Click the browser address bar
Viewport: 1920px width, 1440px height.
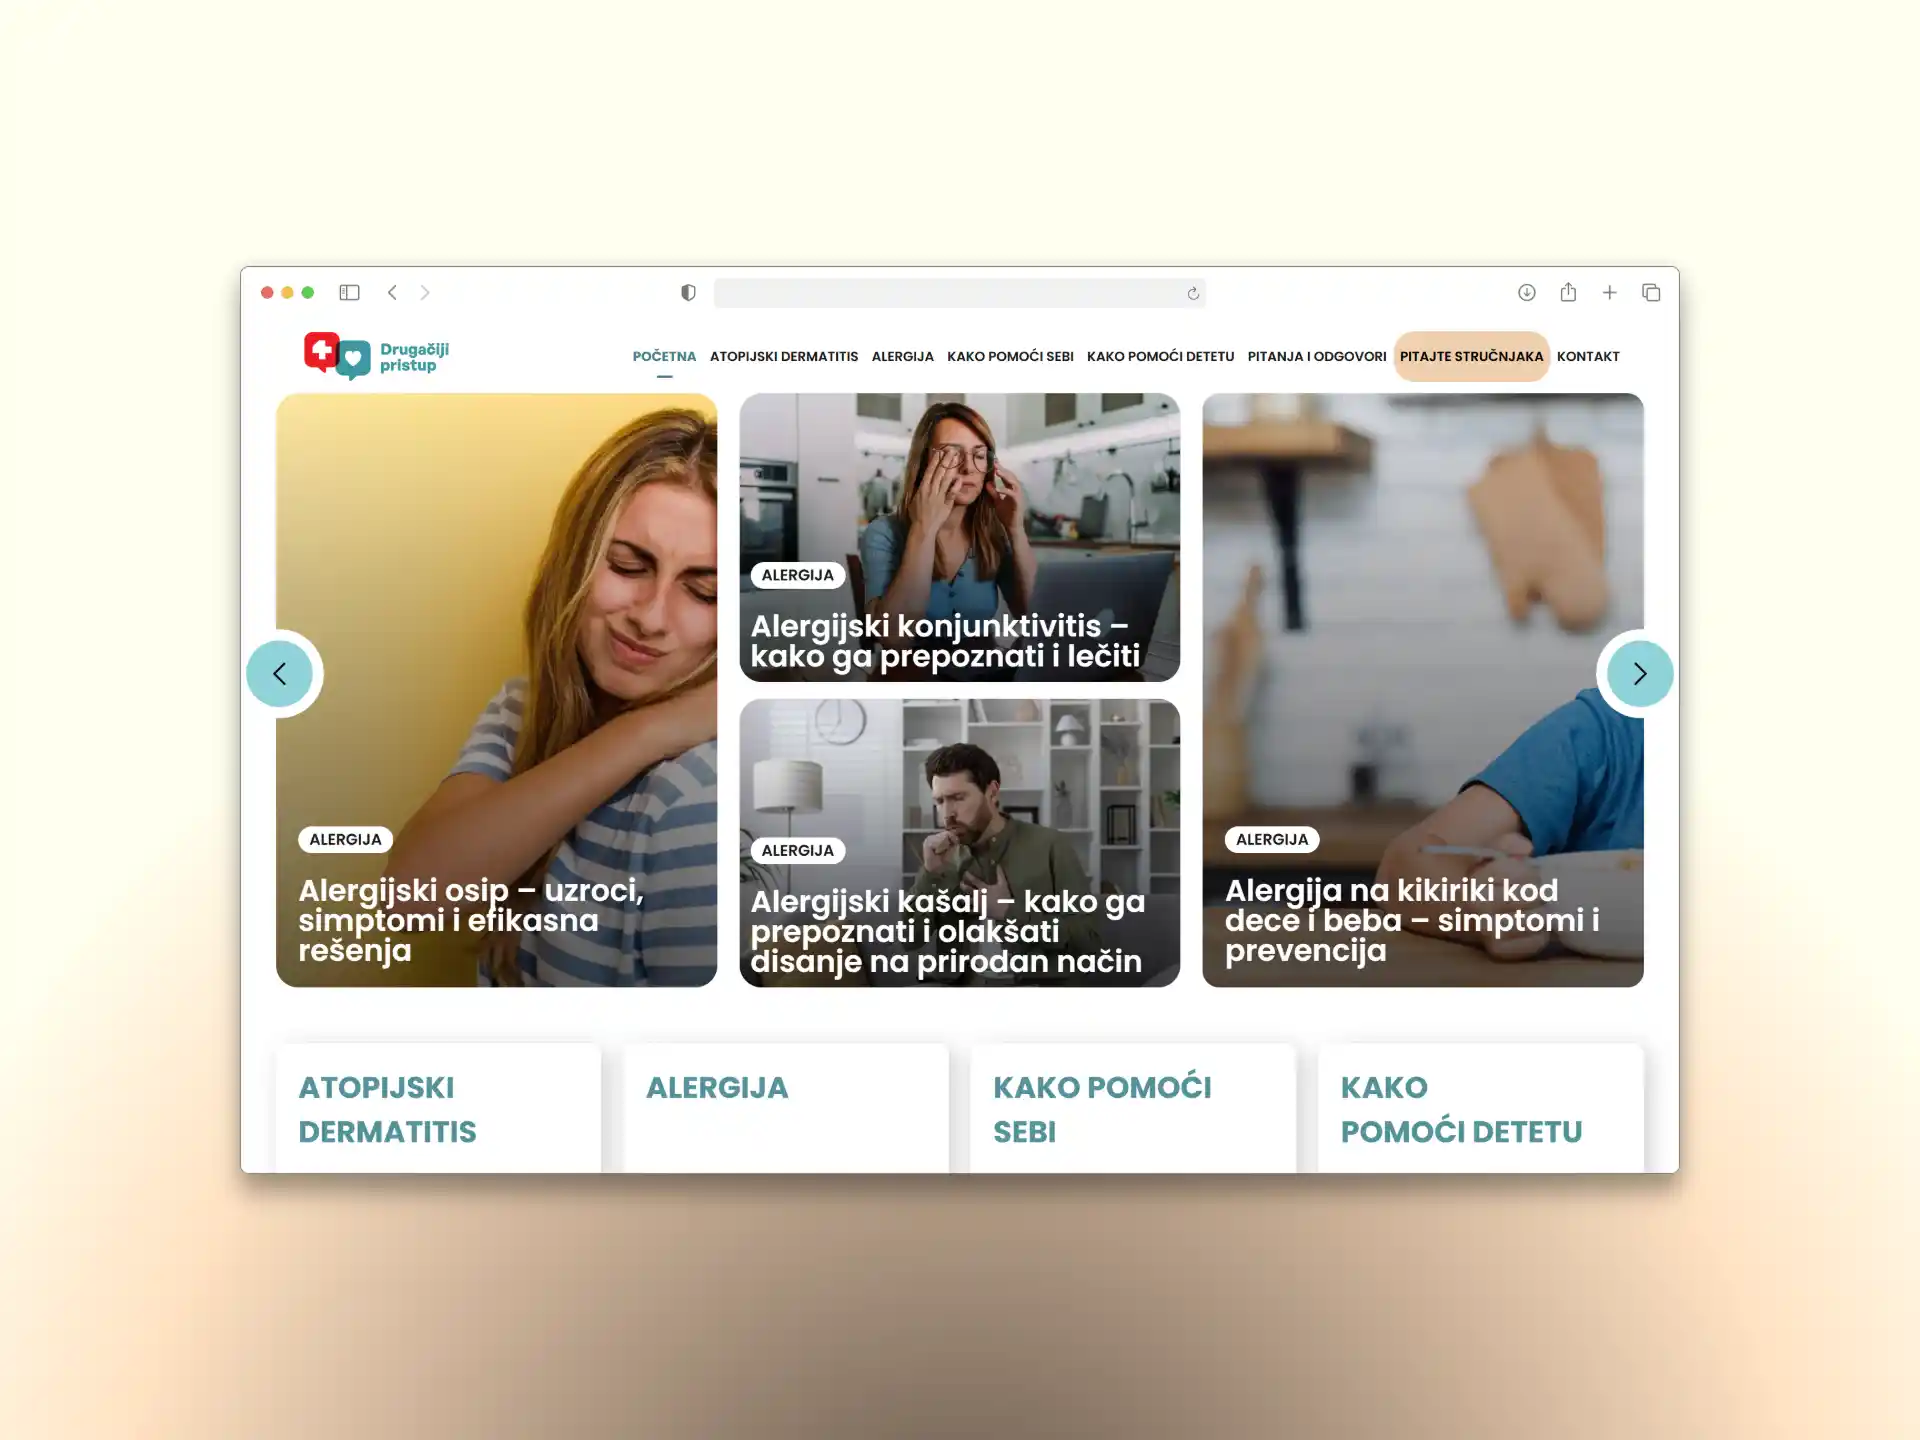(x=959, y=293)
